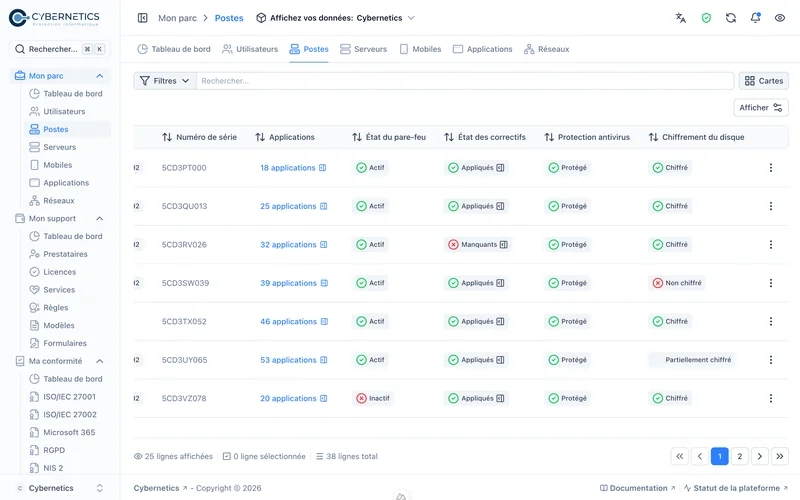The image size is (800, 500).
Task: Refresh data with the sync icon
Action: coord(731,18)
